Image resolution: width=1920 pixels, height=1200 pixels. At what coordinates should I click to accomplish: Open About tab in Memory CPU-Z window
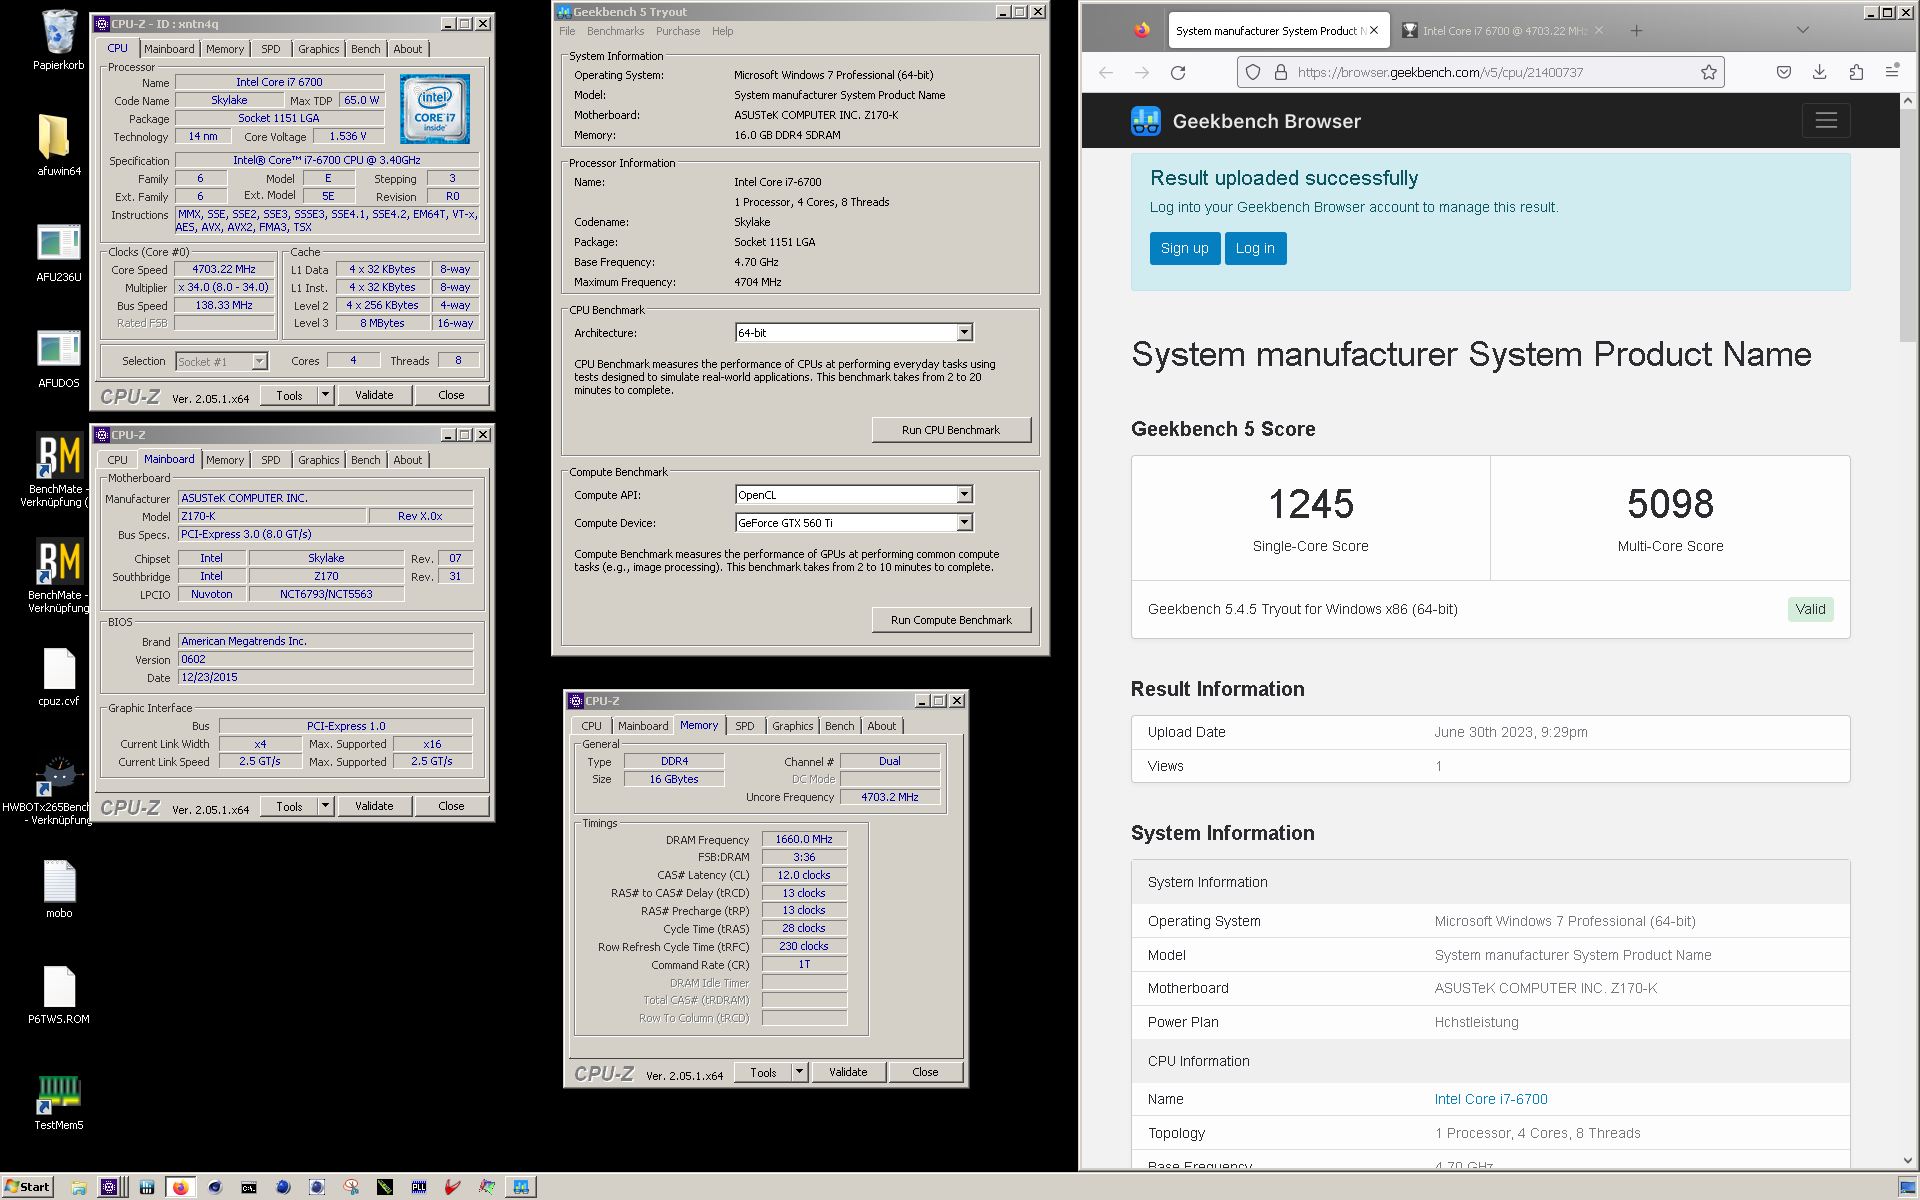click(882, 726)
